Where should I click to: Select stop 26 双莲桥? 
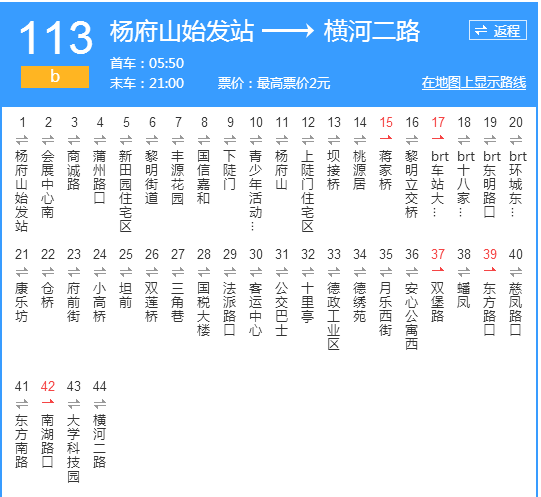point(152,302)
